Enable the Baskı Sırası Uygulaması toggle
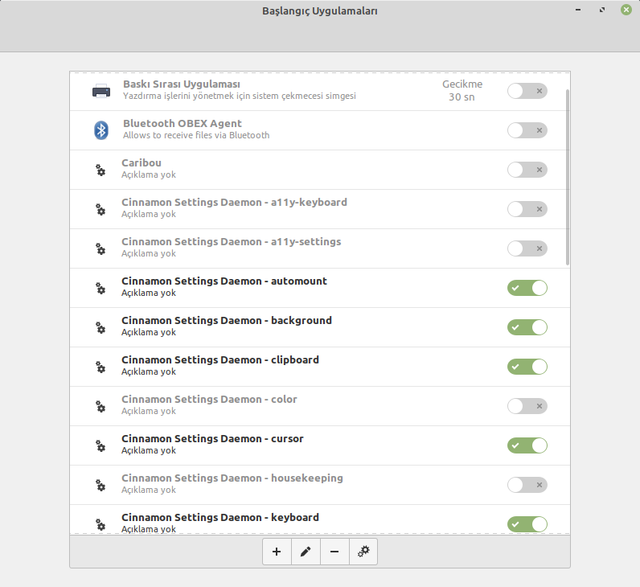Image resolution: width=640 pixels, height=587 pixels. pyautogui.click(x=527, y=91)
